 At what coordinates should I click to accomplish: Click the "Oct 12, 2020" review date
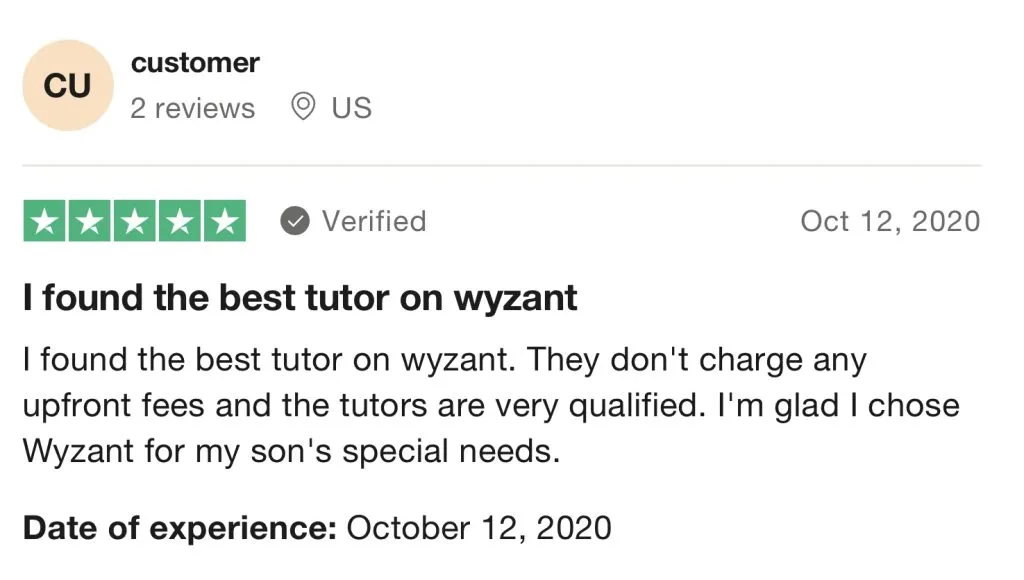tap(890, 221)
